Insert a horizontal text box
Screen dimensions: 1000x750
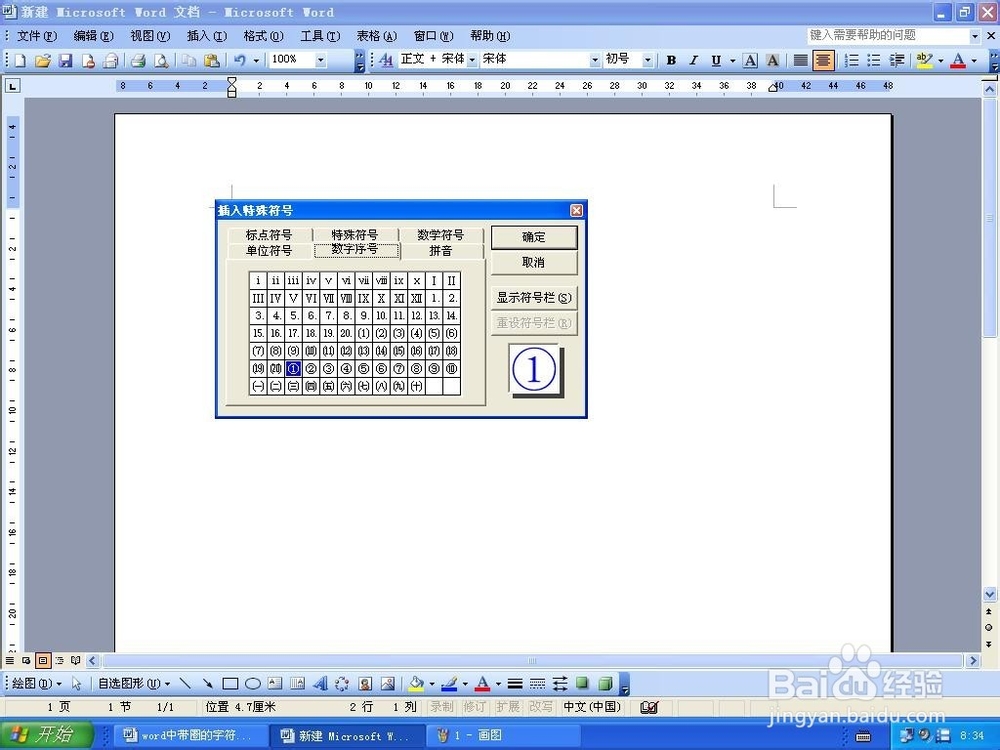coord(275,684)
